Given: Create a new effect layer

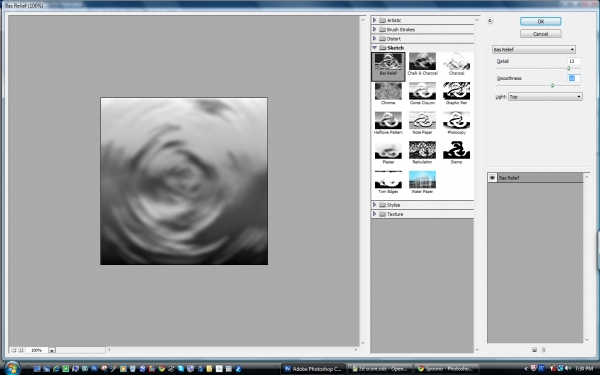Looking at the screenshot, I should tap(534, 349).
